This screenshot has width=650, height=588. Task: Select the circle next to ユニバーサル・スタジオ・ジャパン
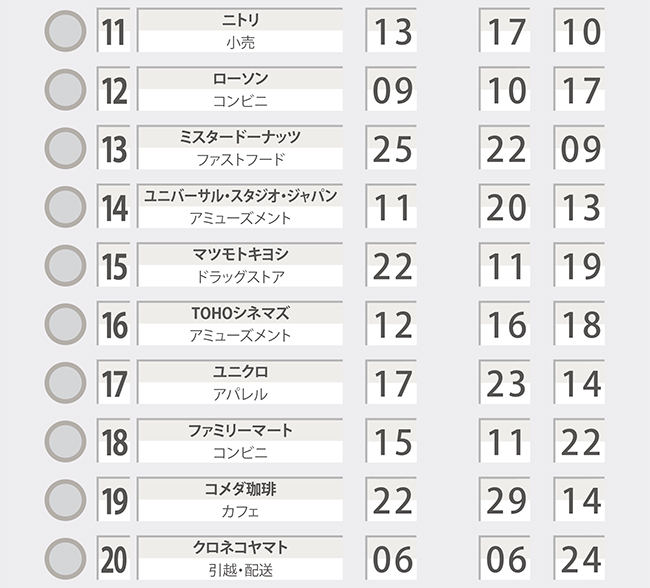point(65,207)
